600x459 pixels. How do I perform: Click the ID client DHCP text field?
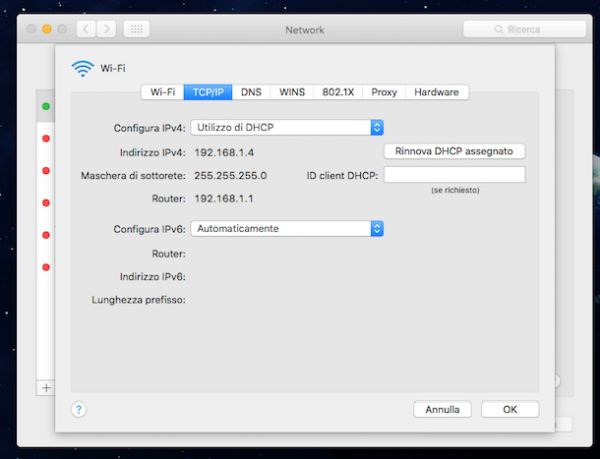pos(454,175)
